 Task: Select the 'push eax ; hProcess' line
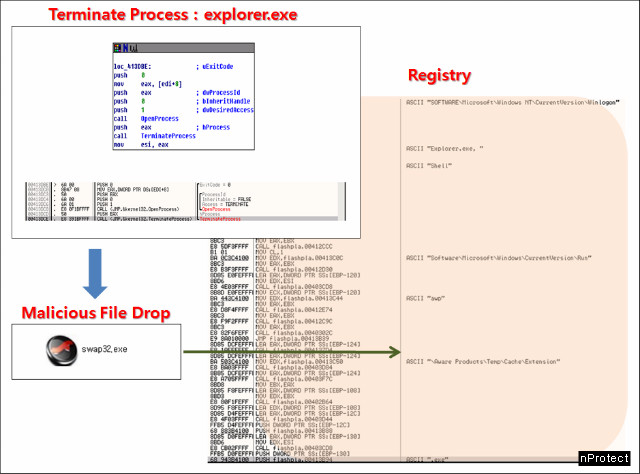pyautogui.click(x=171, y=127)
